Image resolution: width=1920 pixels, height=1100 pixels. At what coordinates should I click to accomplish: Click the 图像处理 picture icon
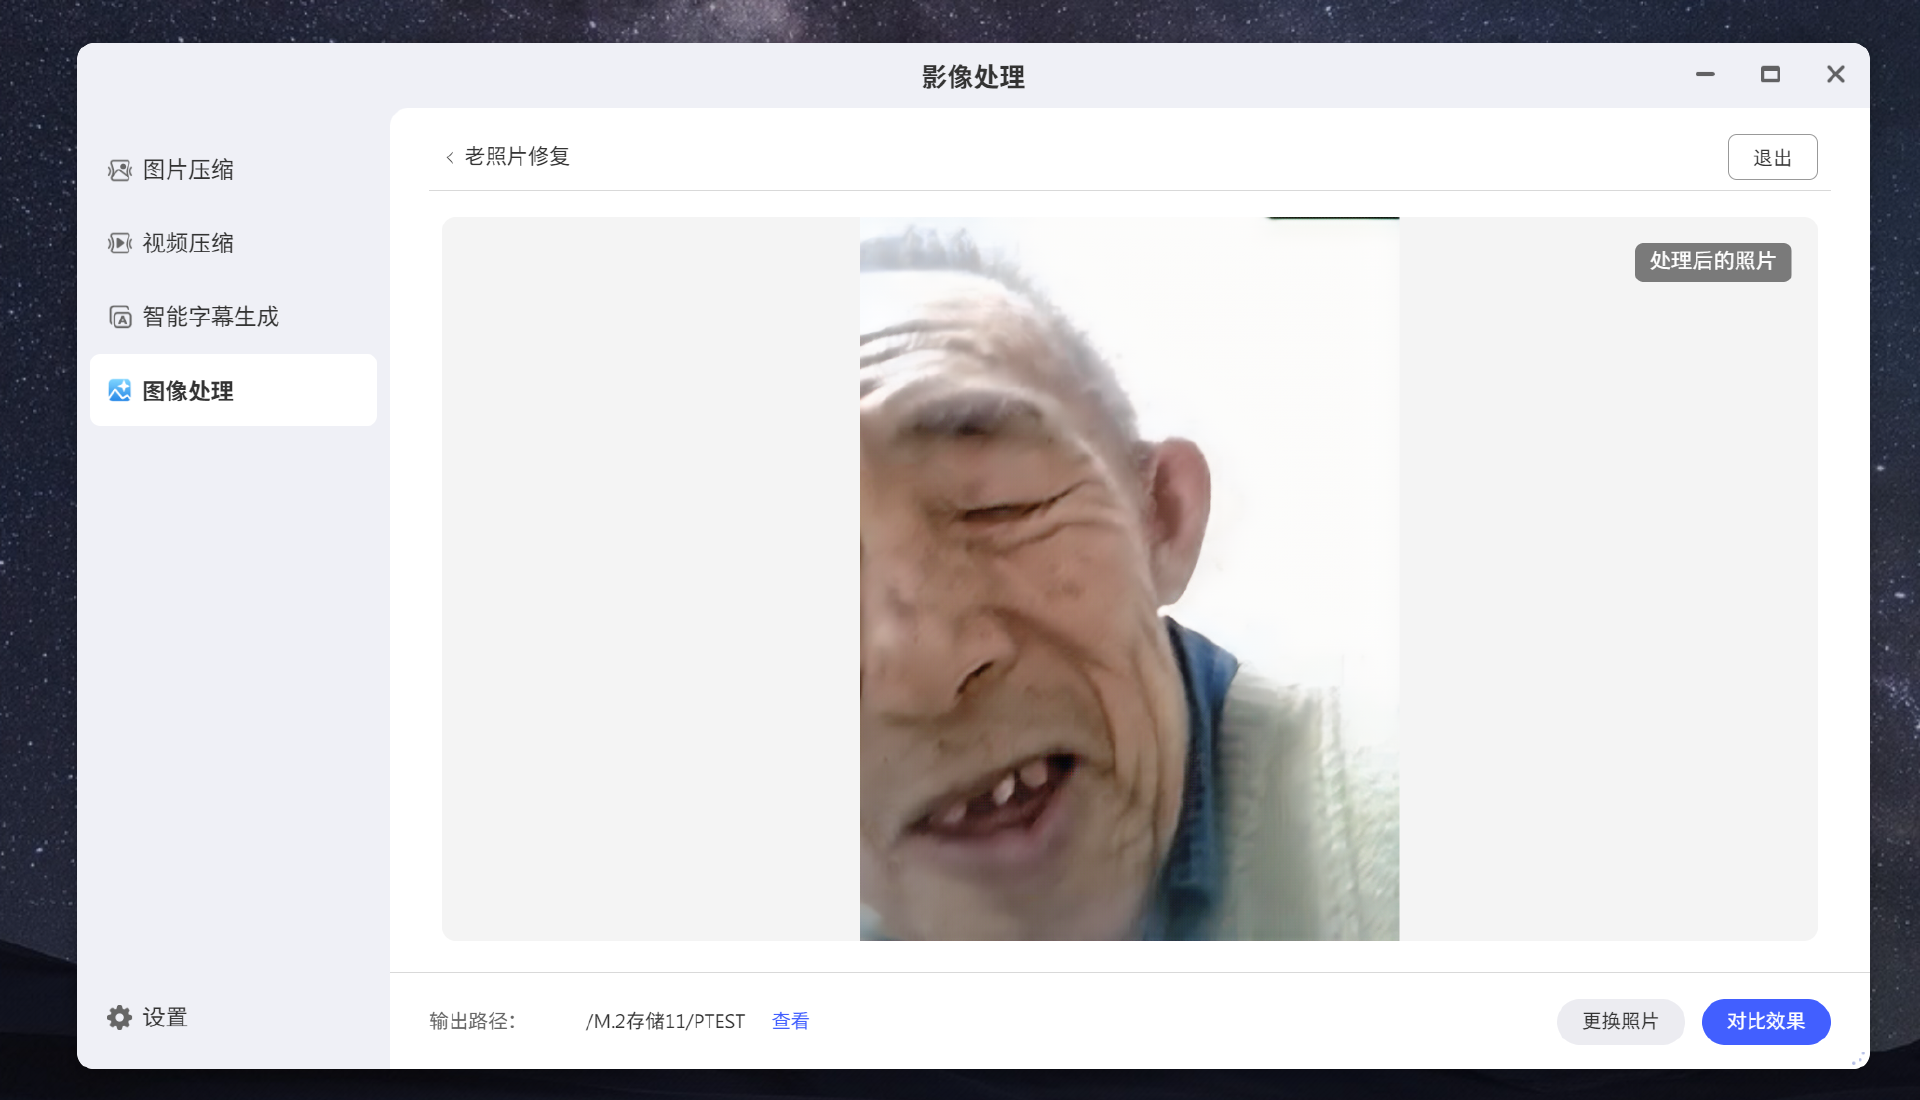[120, 391]
